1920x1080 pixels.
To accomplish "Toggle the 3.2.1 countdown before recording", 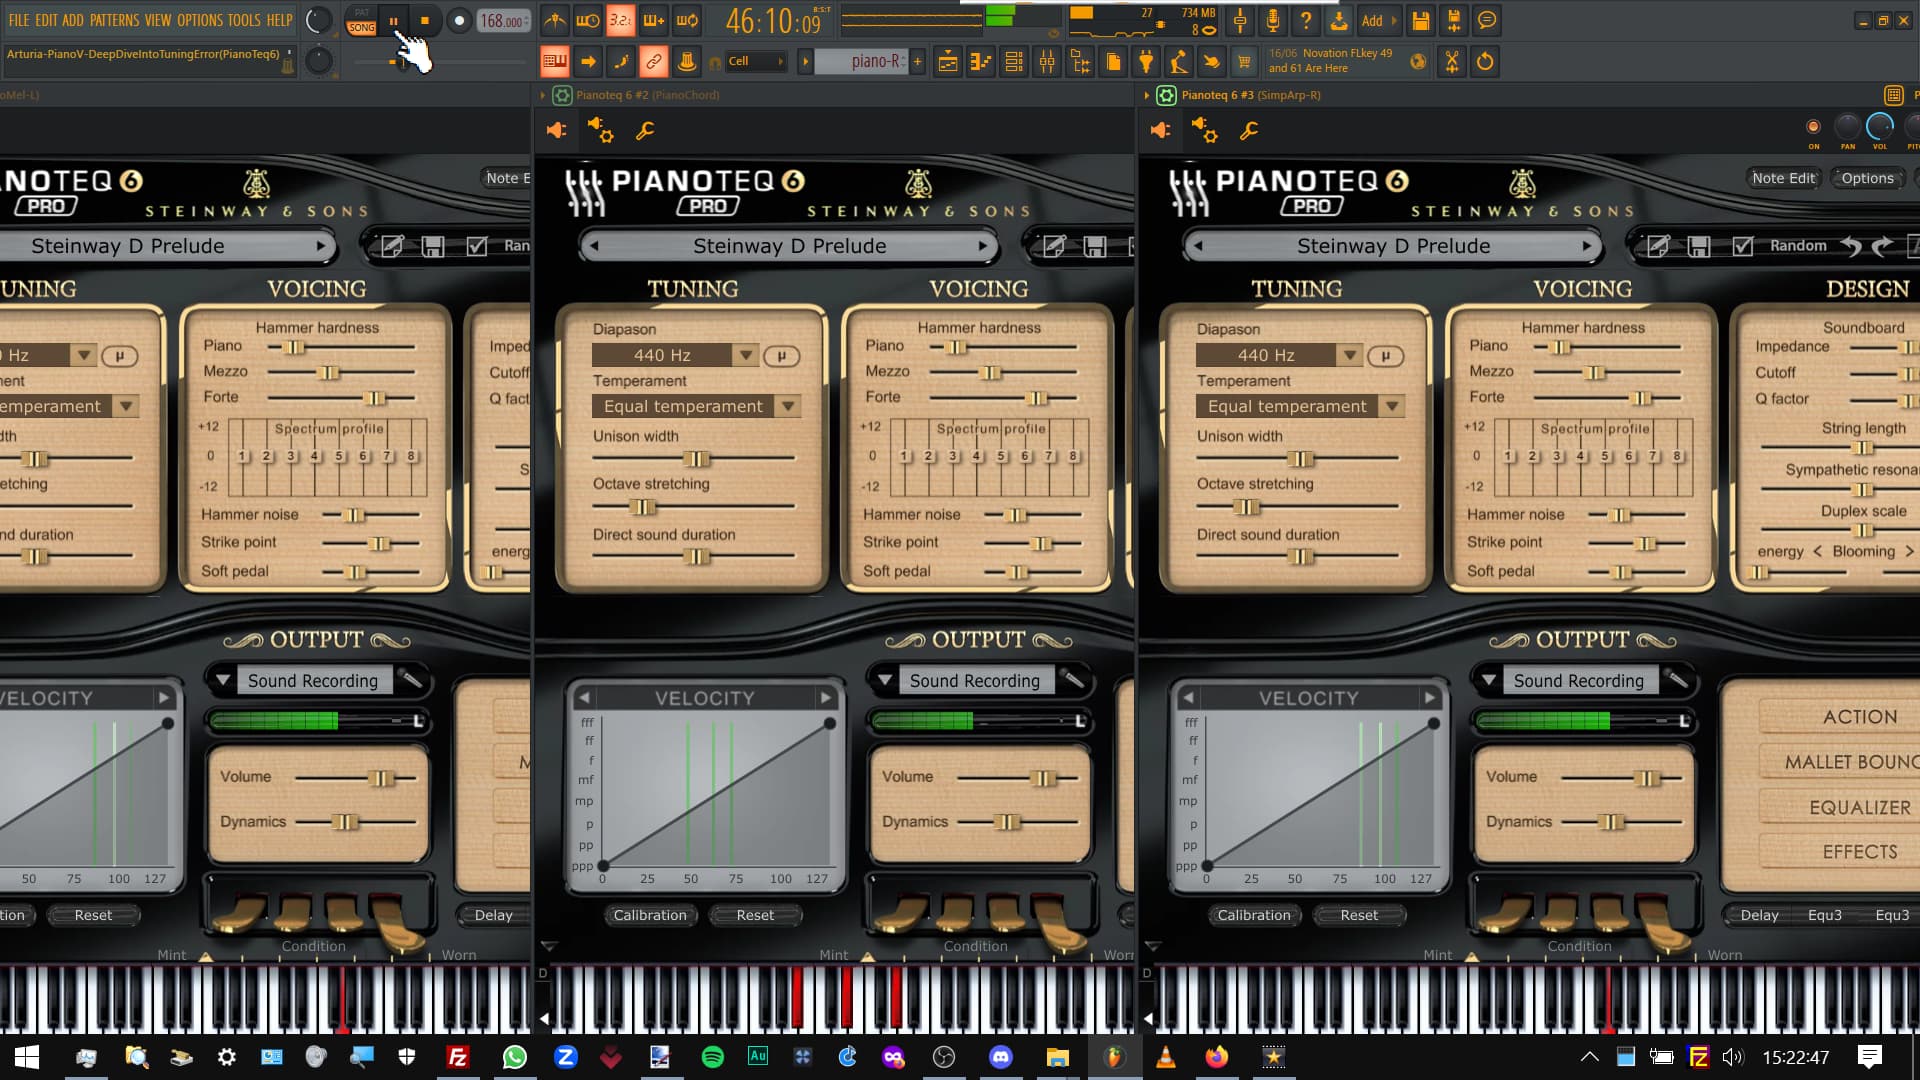I will (620, 20).
